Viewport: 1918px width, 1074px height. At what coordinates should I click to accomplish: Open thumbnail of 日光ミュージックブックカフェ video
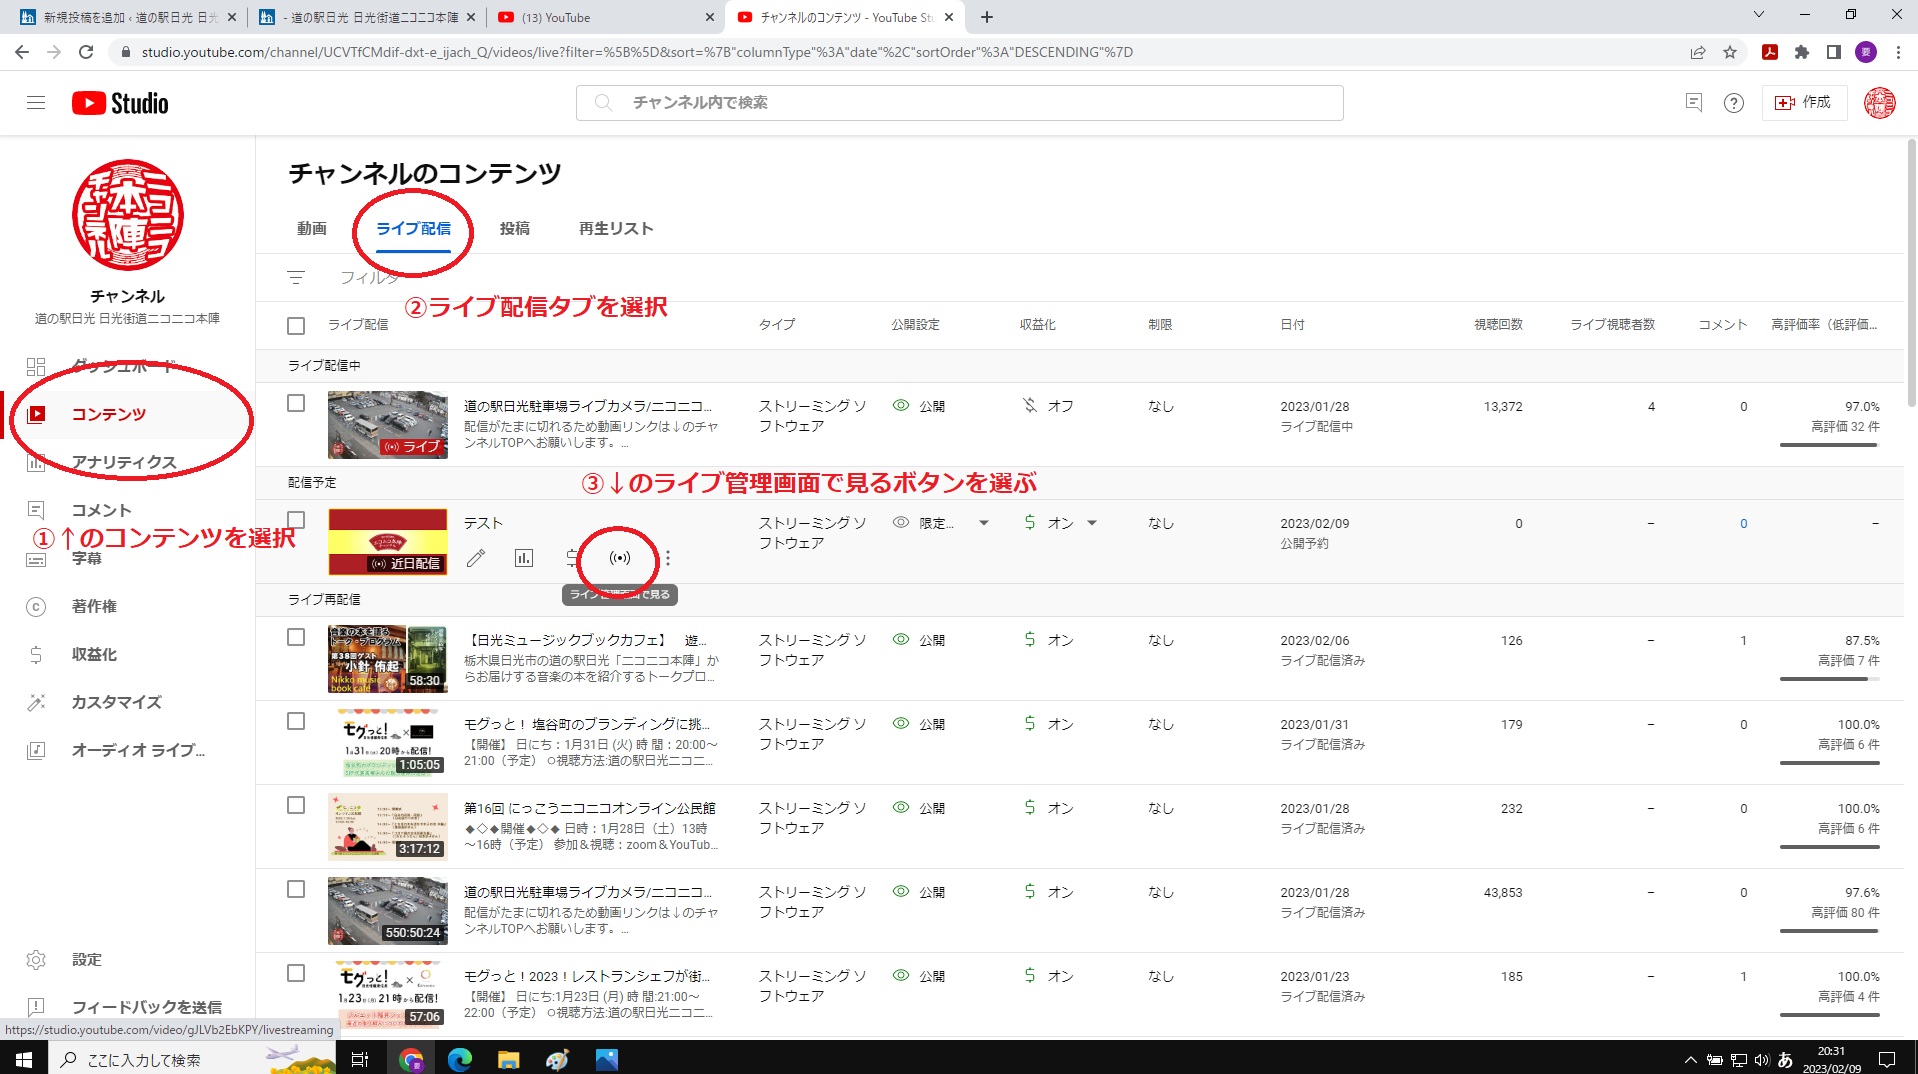(x=388, y=659)
